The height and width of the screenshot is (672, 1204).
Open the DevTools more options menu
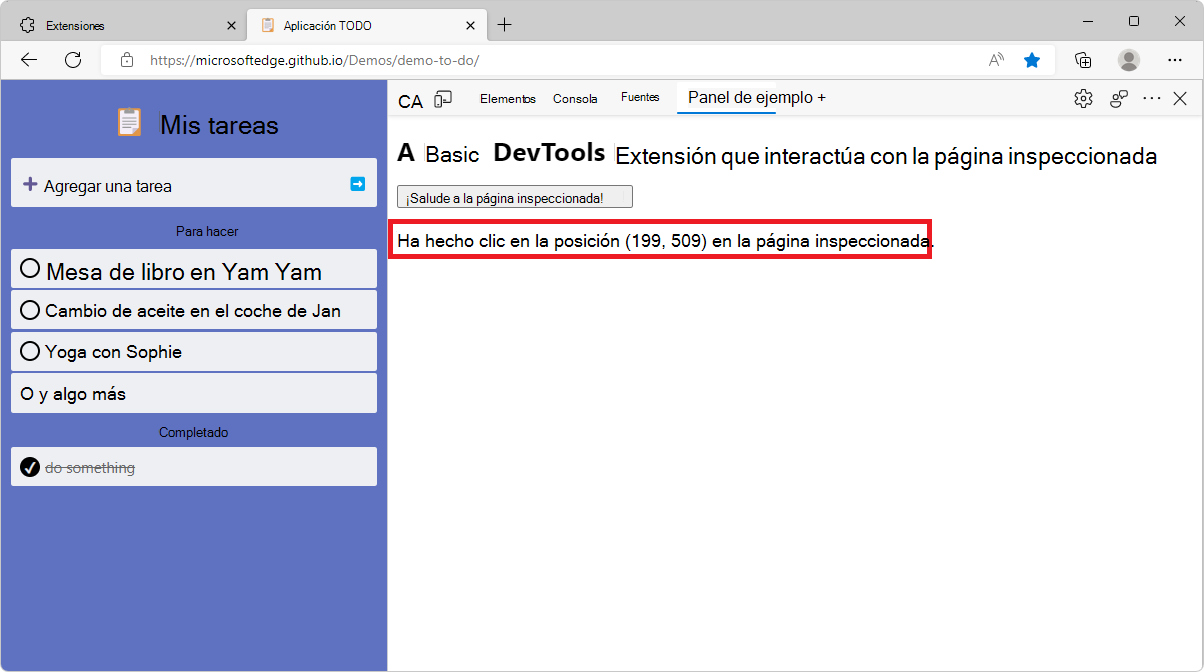coord(1152,98)
